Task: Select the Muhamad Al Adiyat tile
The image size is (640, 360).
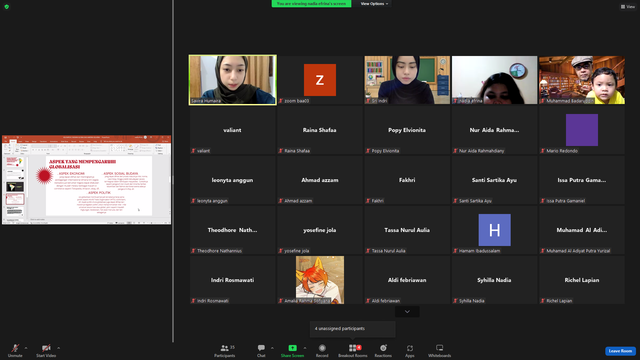Action: pos(582,230)
